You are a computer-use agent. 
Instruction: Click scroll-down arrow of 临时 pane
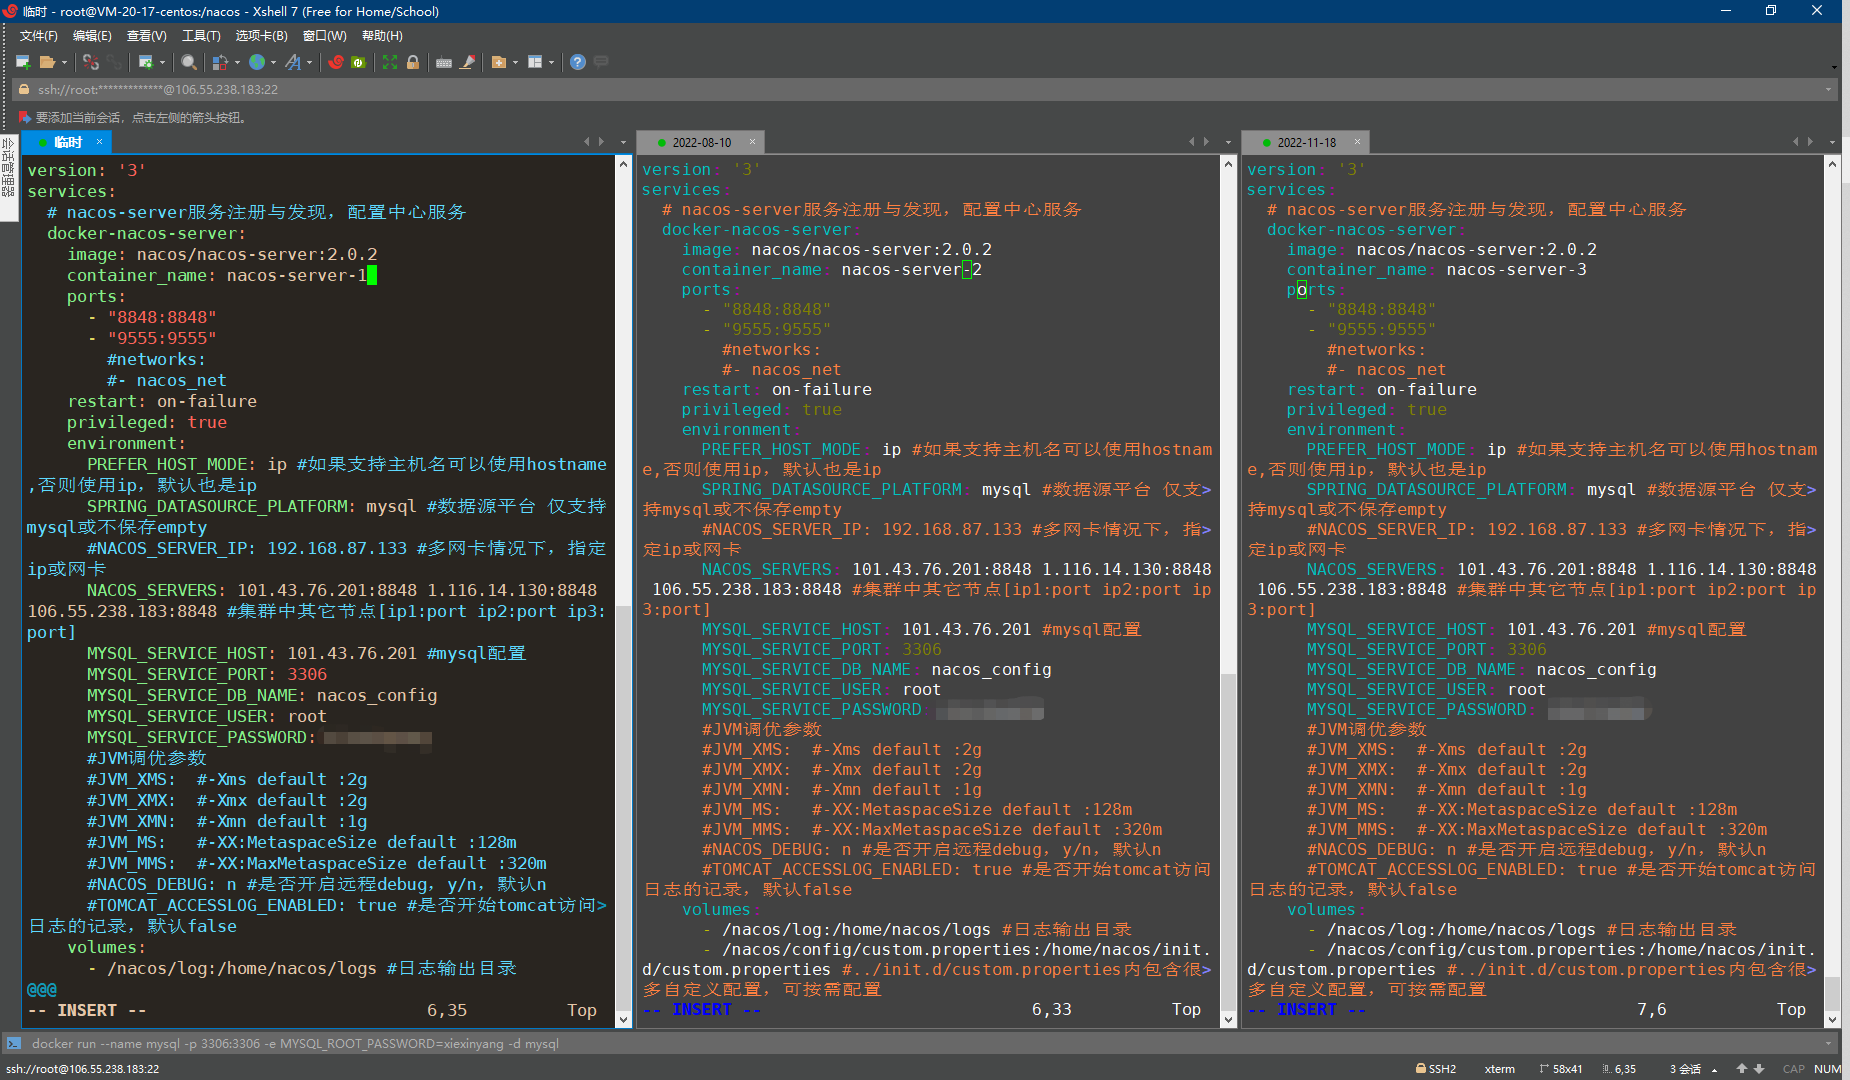click(x=623, y=1020)
